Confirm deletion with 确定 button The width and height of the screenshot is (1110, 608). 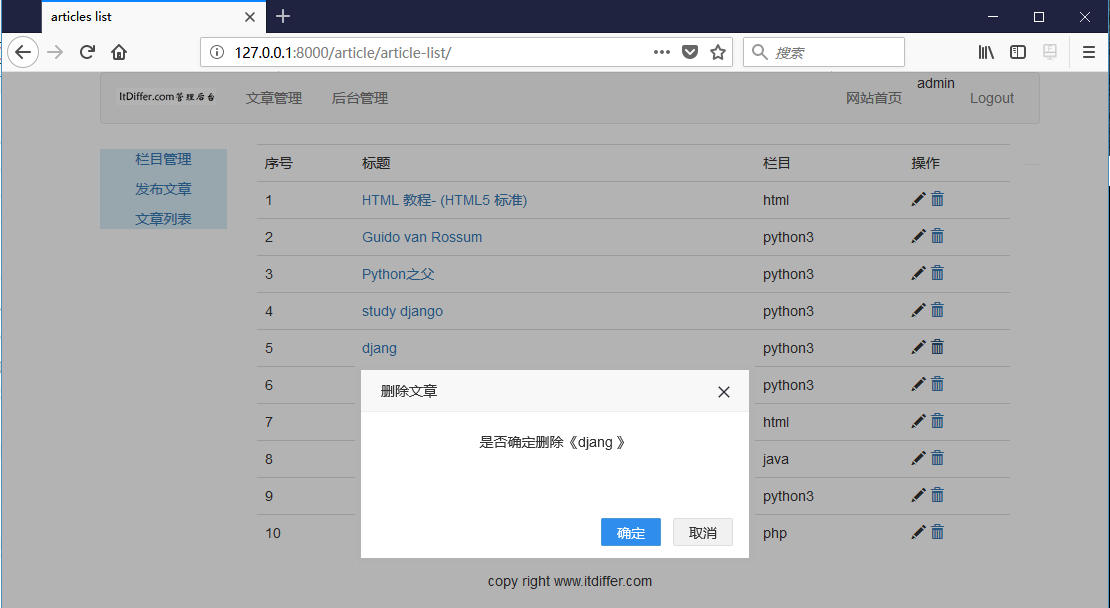[x=631, y=532]
